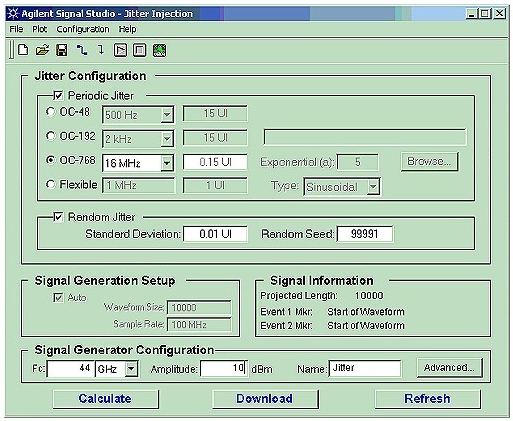Viewport: 513px width, 421px height.
Task: Click the down-arrow download toolbar icon
Action: tap(101, 50)
